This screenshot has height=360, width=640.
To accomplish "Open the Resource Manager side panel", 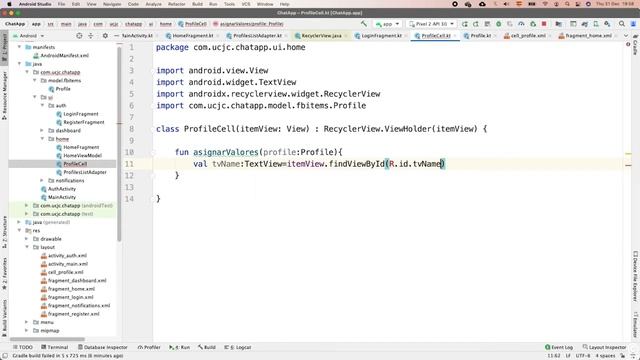I will tap(4, 95).
